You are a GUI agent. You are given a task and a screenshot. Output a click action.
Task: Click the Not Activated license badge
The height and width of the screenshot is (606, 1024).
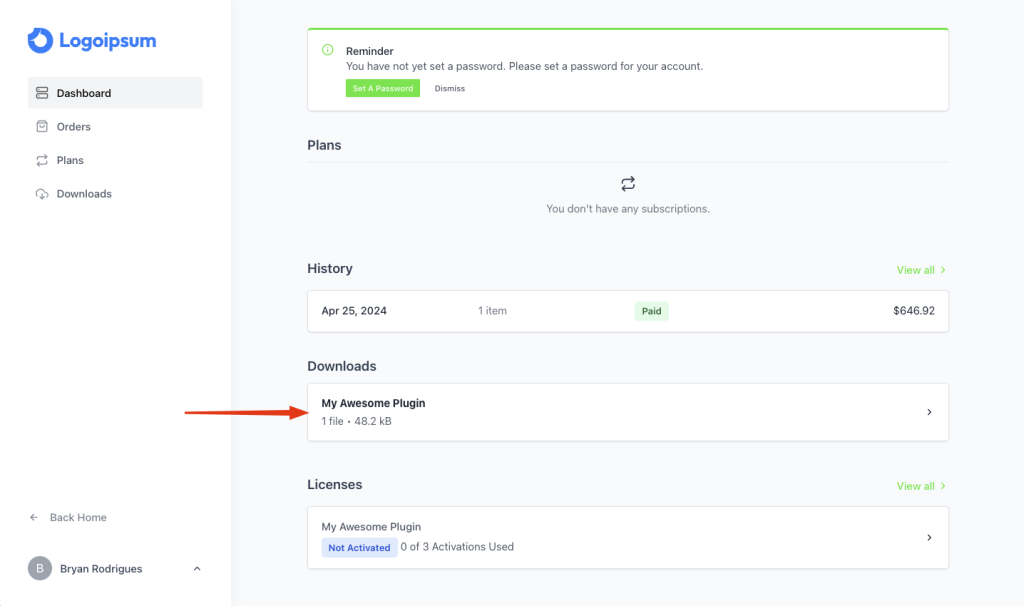(359, 547)
